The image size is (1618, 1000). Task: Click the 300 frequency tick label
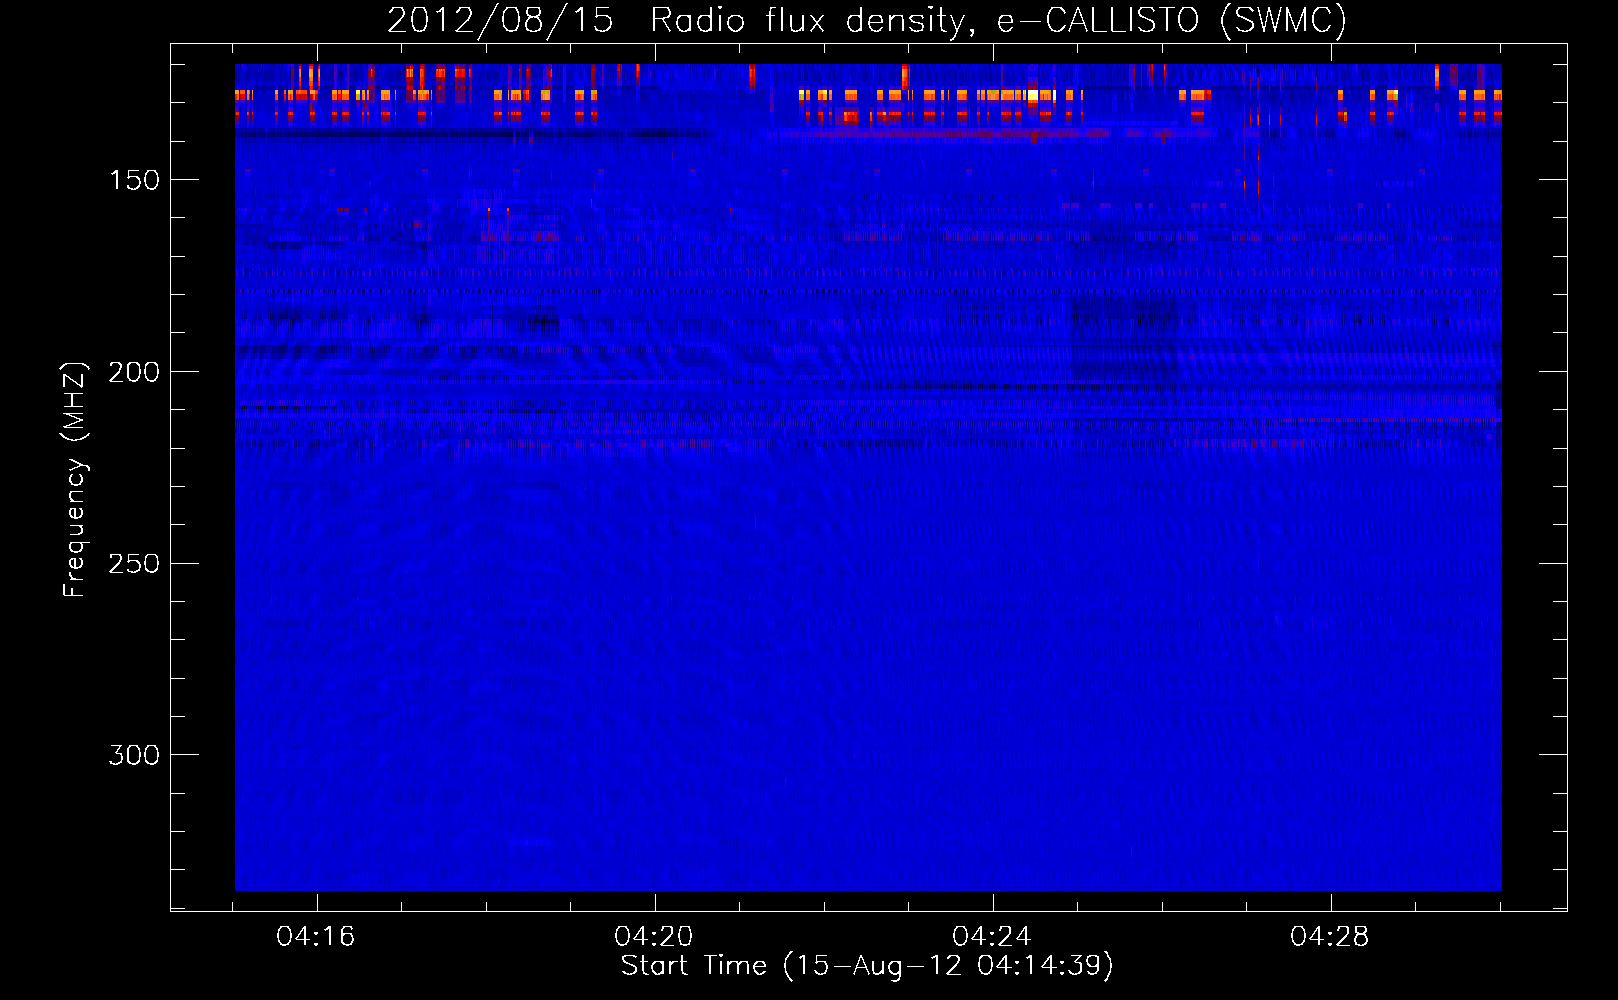click(134, 755)
